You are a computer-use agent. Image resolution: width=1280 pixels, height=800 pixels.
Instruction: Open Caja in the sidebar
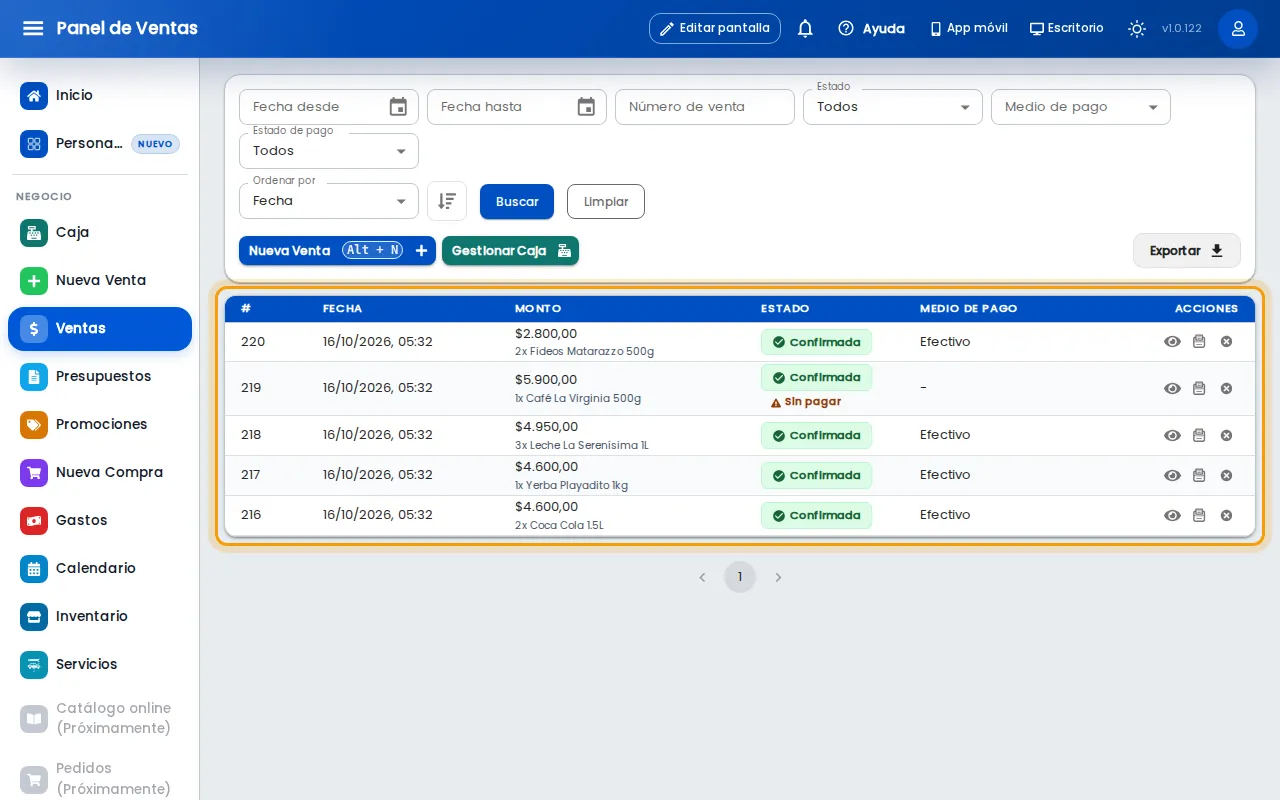(100, 233)
